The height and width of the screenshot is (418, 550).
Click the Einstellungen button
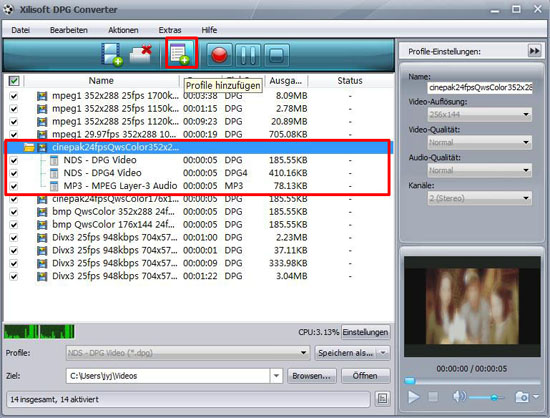(x=365, y=332)
